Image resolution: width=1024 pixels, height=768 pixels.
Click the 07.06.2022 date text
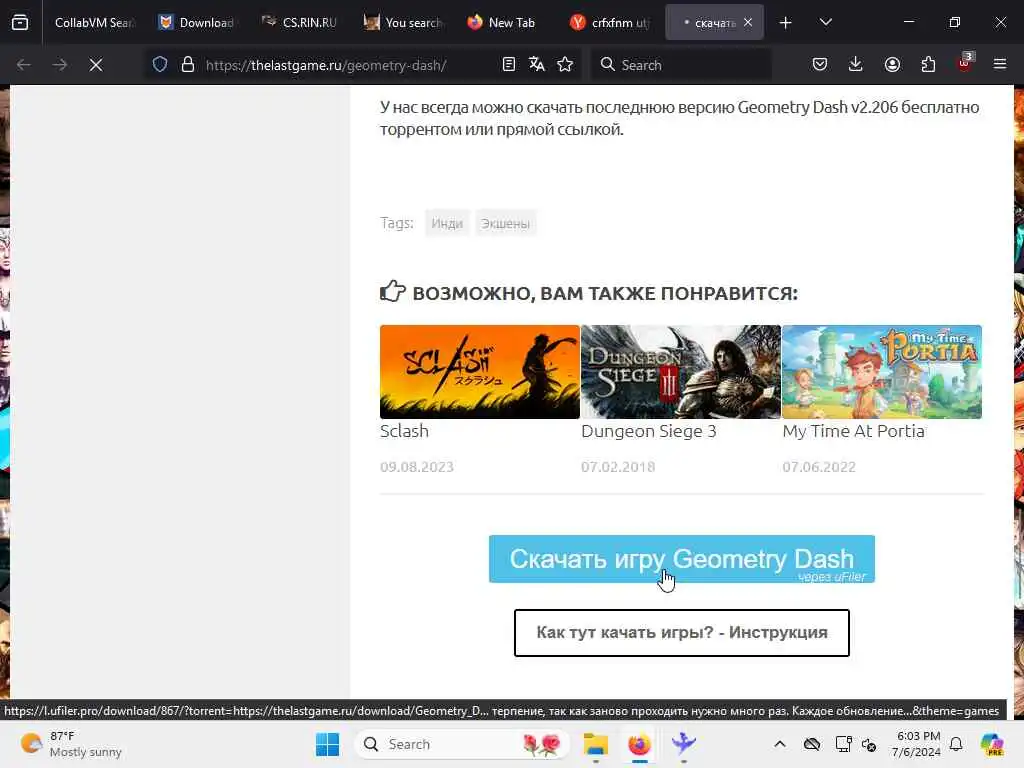[x=819, y=467]
